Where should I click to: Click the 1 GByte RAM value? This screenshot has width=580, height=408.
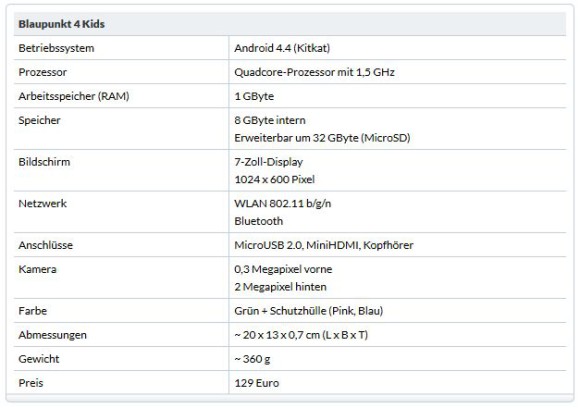(x=254, y=96)
